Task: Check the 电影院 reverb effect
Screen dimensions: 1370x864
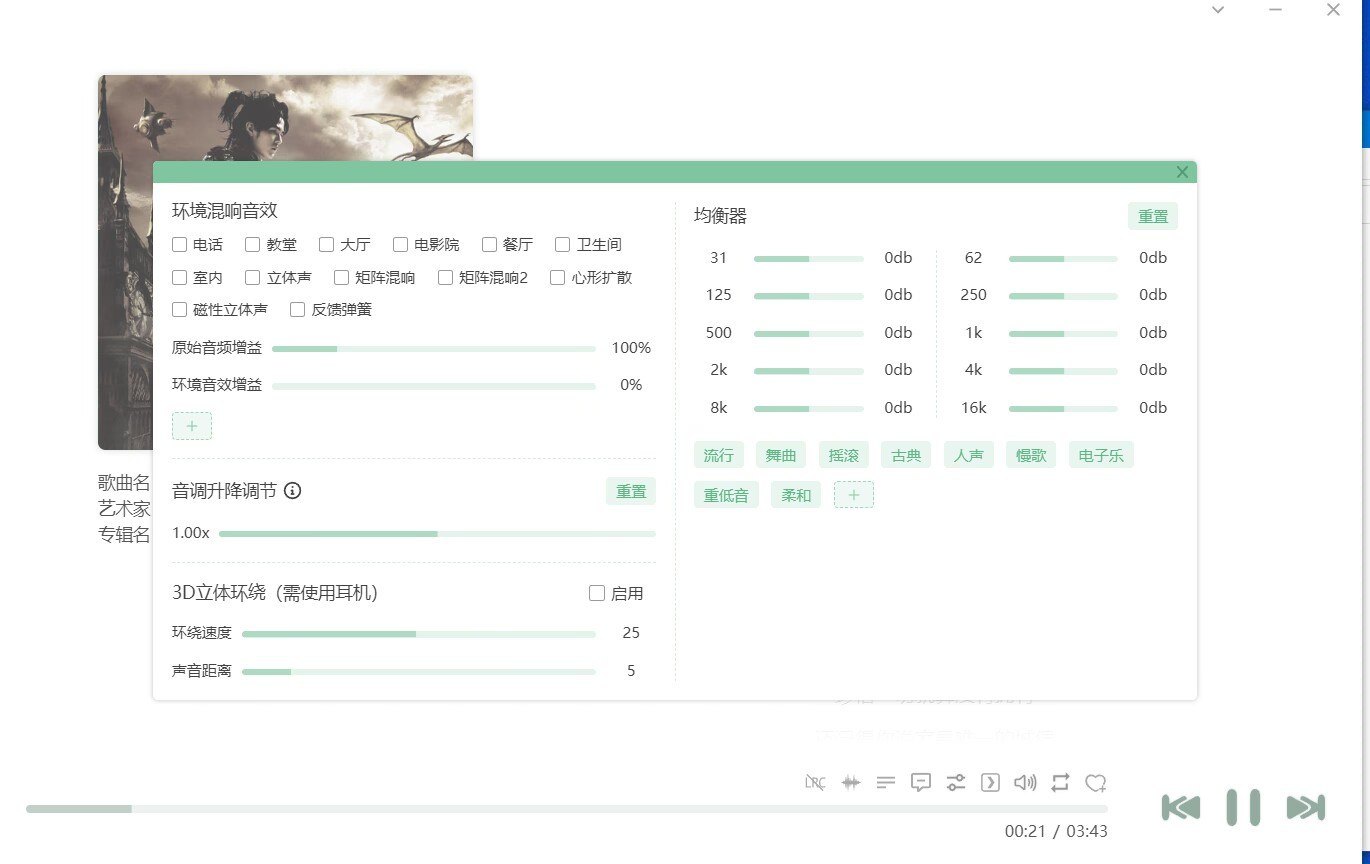Action: tap(401, 245)
